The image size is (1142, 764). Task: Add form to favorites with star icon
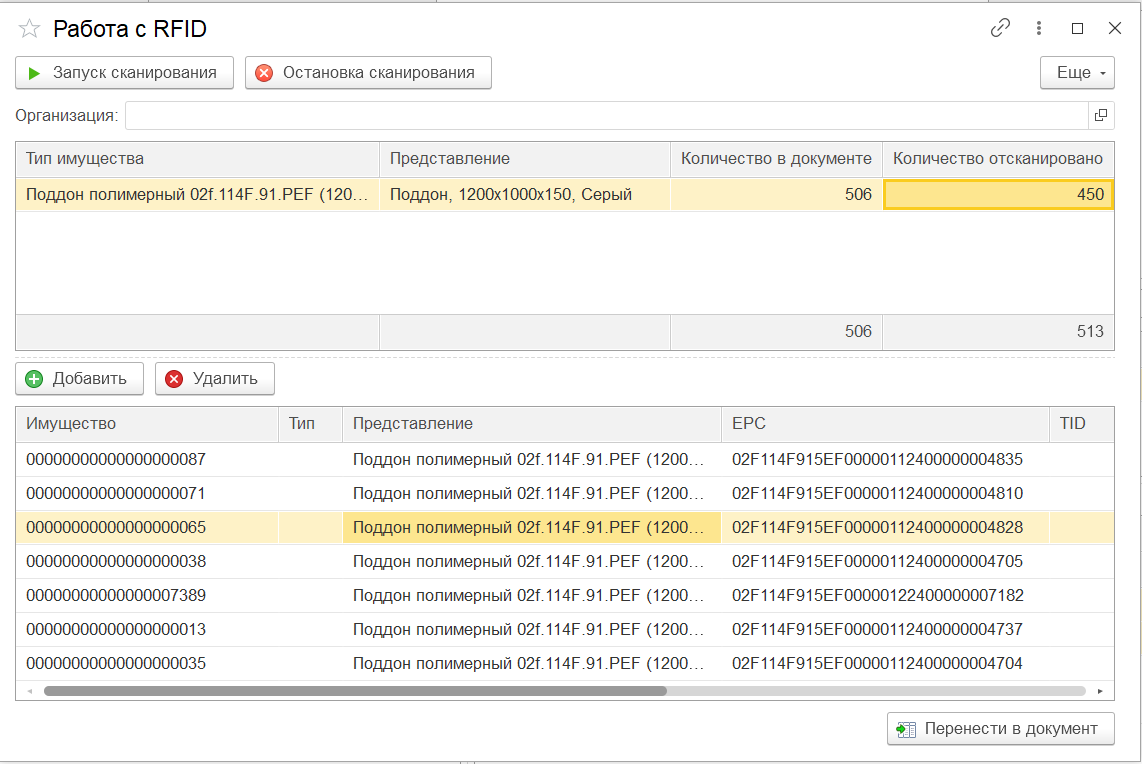[x=30, y=29]
